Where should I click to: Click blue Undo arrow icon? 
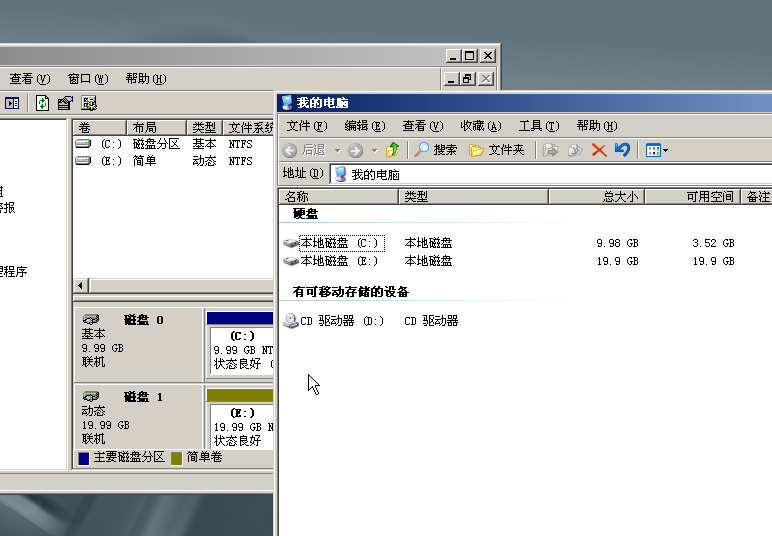point(622,150)
